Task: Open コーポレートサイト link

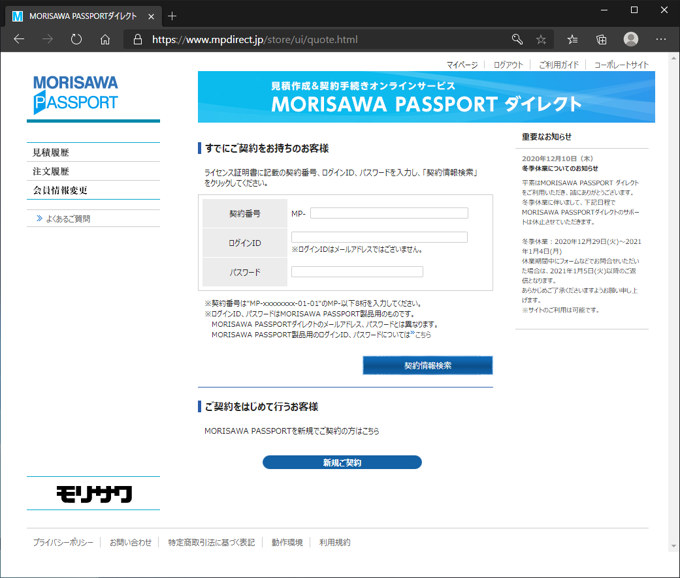Action: tap(621, 65)
